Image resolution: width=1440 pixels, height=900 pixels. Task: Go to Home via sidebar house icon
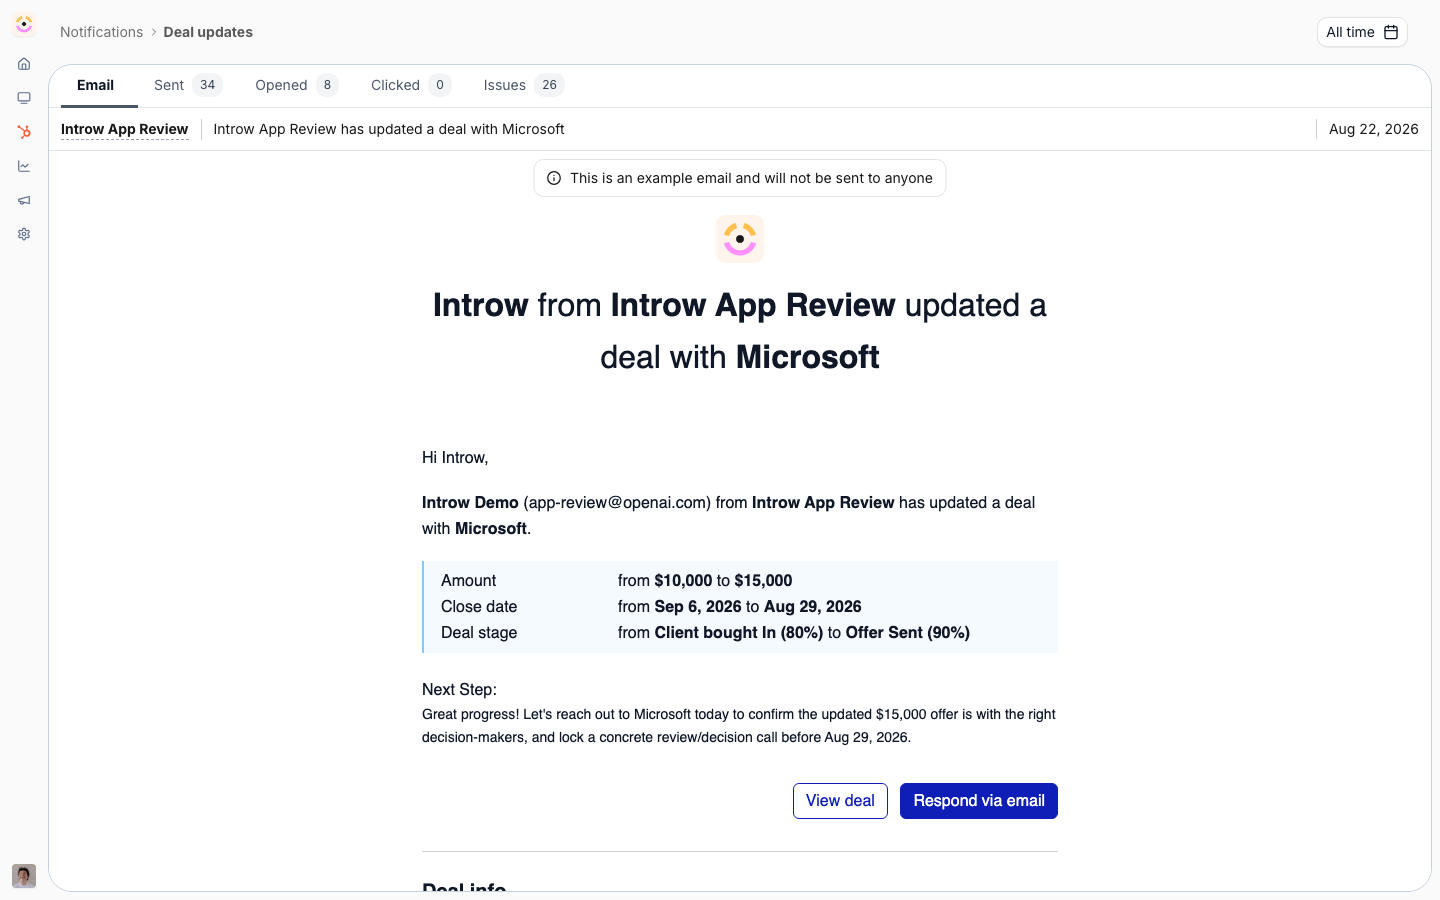[x=24, y=64]
